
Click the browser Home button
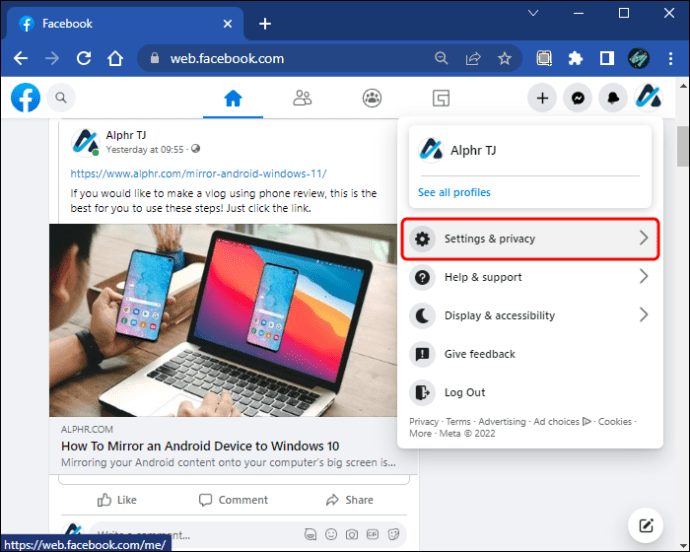[x=115, y=58]
